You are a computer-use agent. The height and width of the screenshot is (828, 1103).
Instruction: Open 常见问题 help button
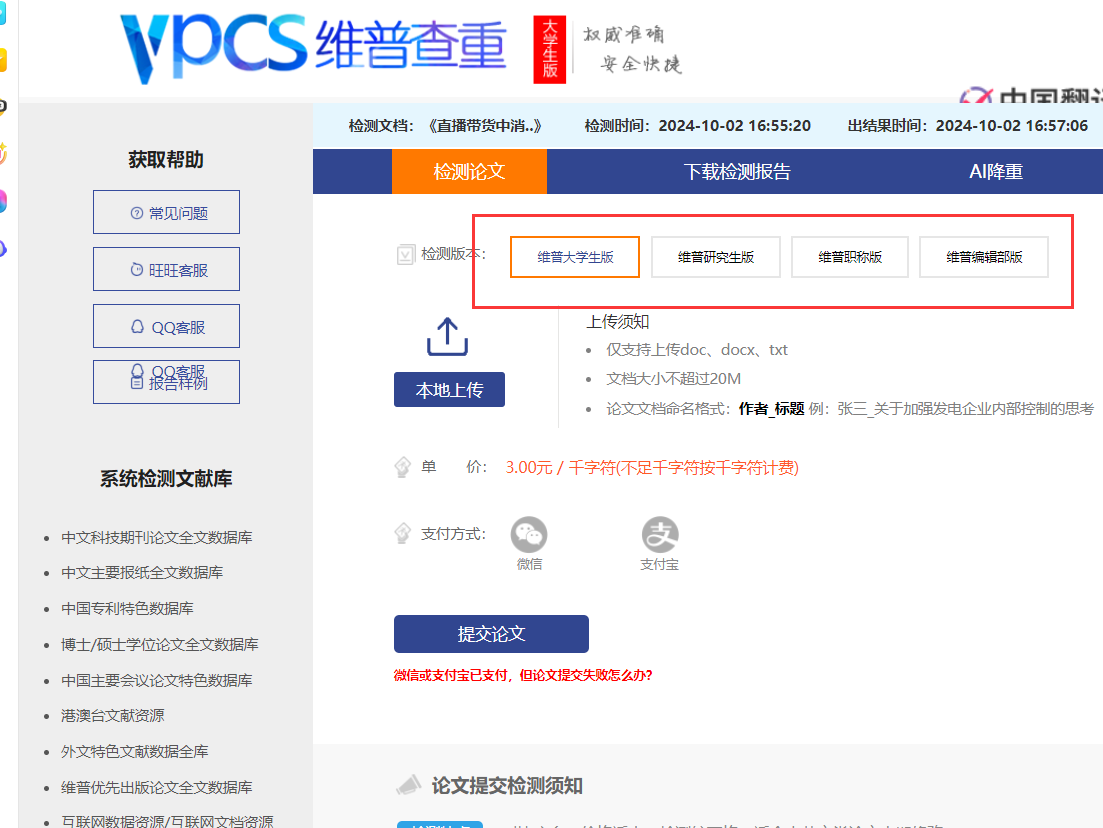[166, 212]
